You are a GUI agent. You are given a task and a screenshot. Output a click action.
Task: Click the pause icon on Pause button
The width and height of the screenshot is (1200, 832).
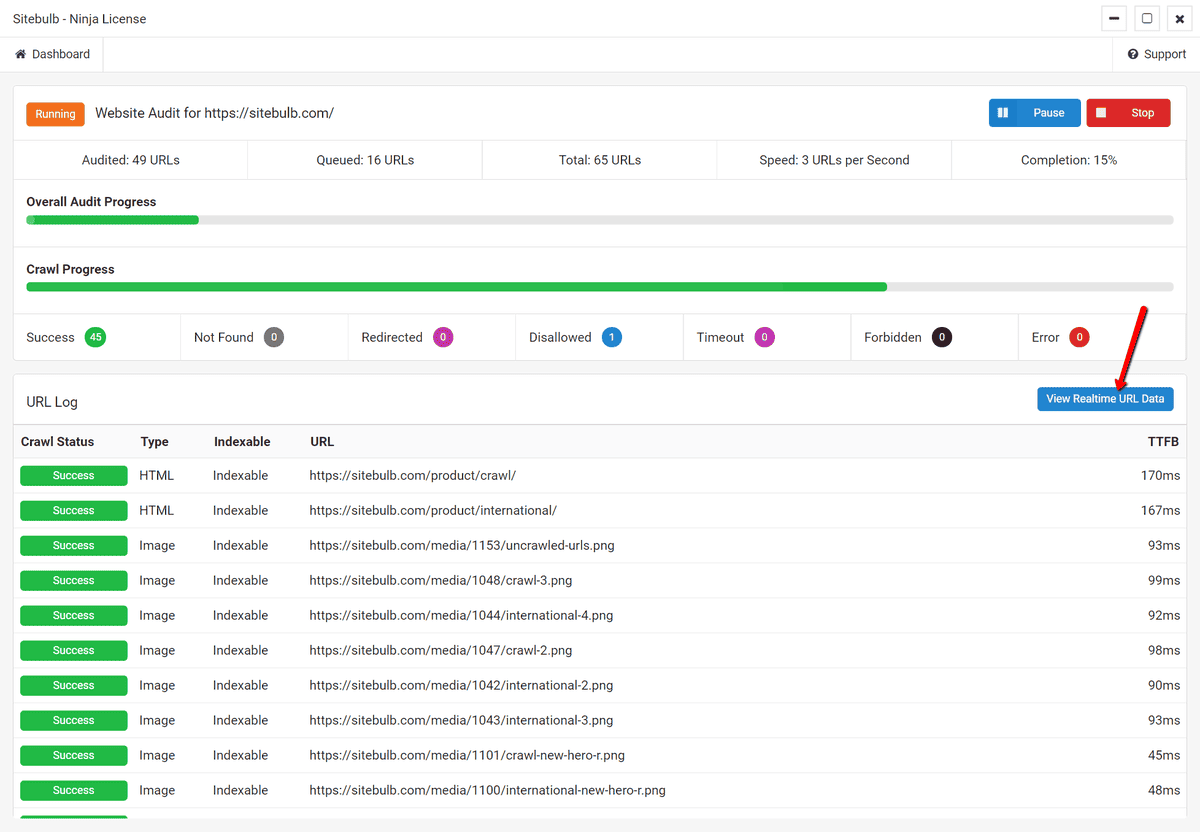(1003, 113)
